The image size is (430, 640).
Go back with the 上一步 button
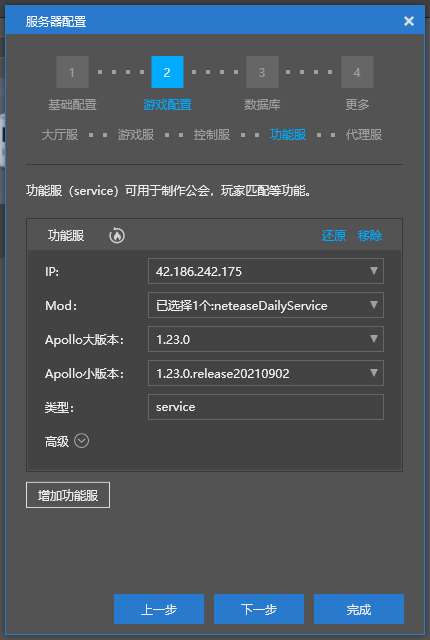pos(159,609)
